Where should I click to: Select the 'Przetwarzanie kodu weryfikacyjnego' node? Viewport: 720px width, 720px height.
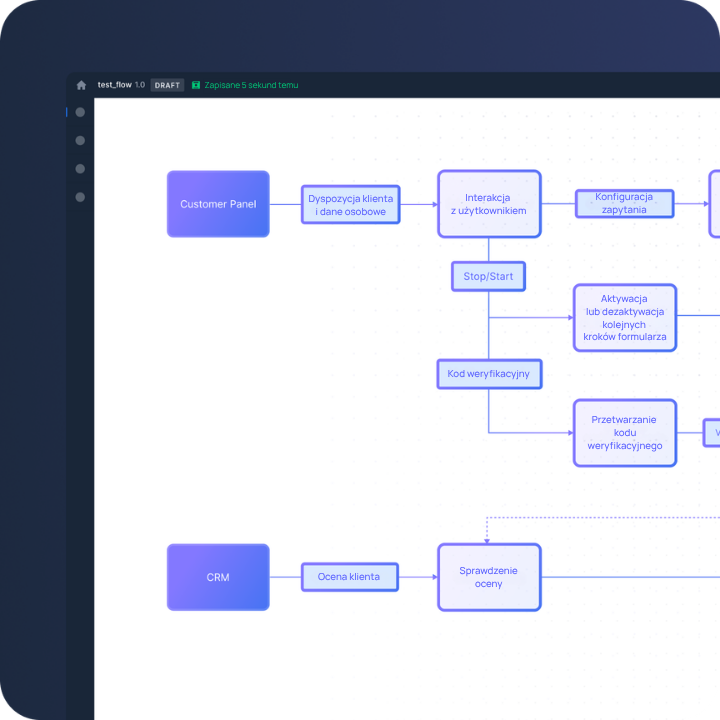pos(625,433)
